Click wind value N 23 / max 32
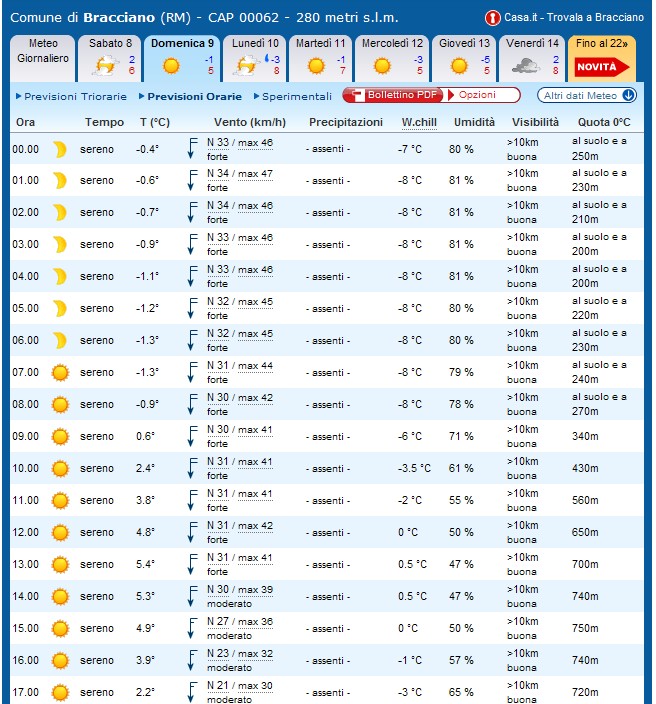Image resolution: width=656 pixels, height=704 pixels. [240, 654]
